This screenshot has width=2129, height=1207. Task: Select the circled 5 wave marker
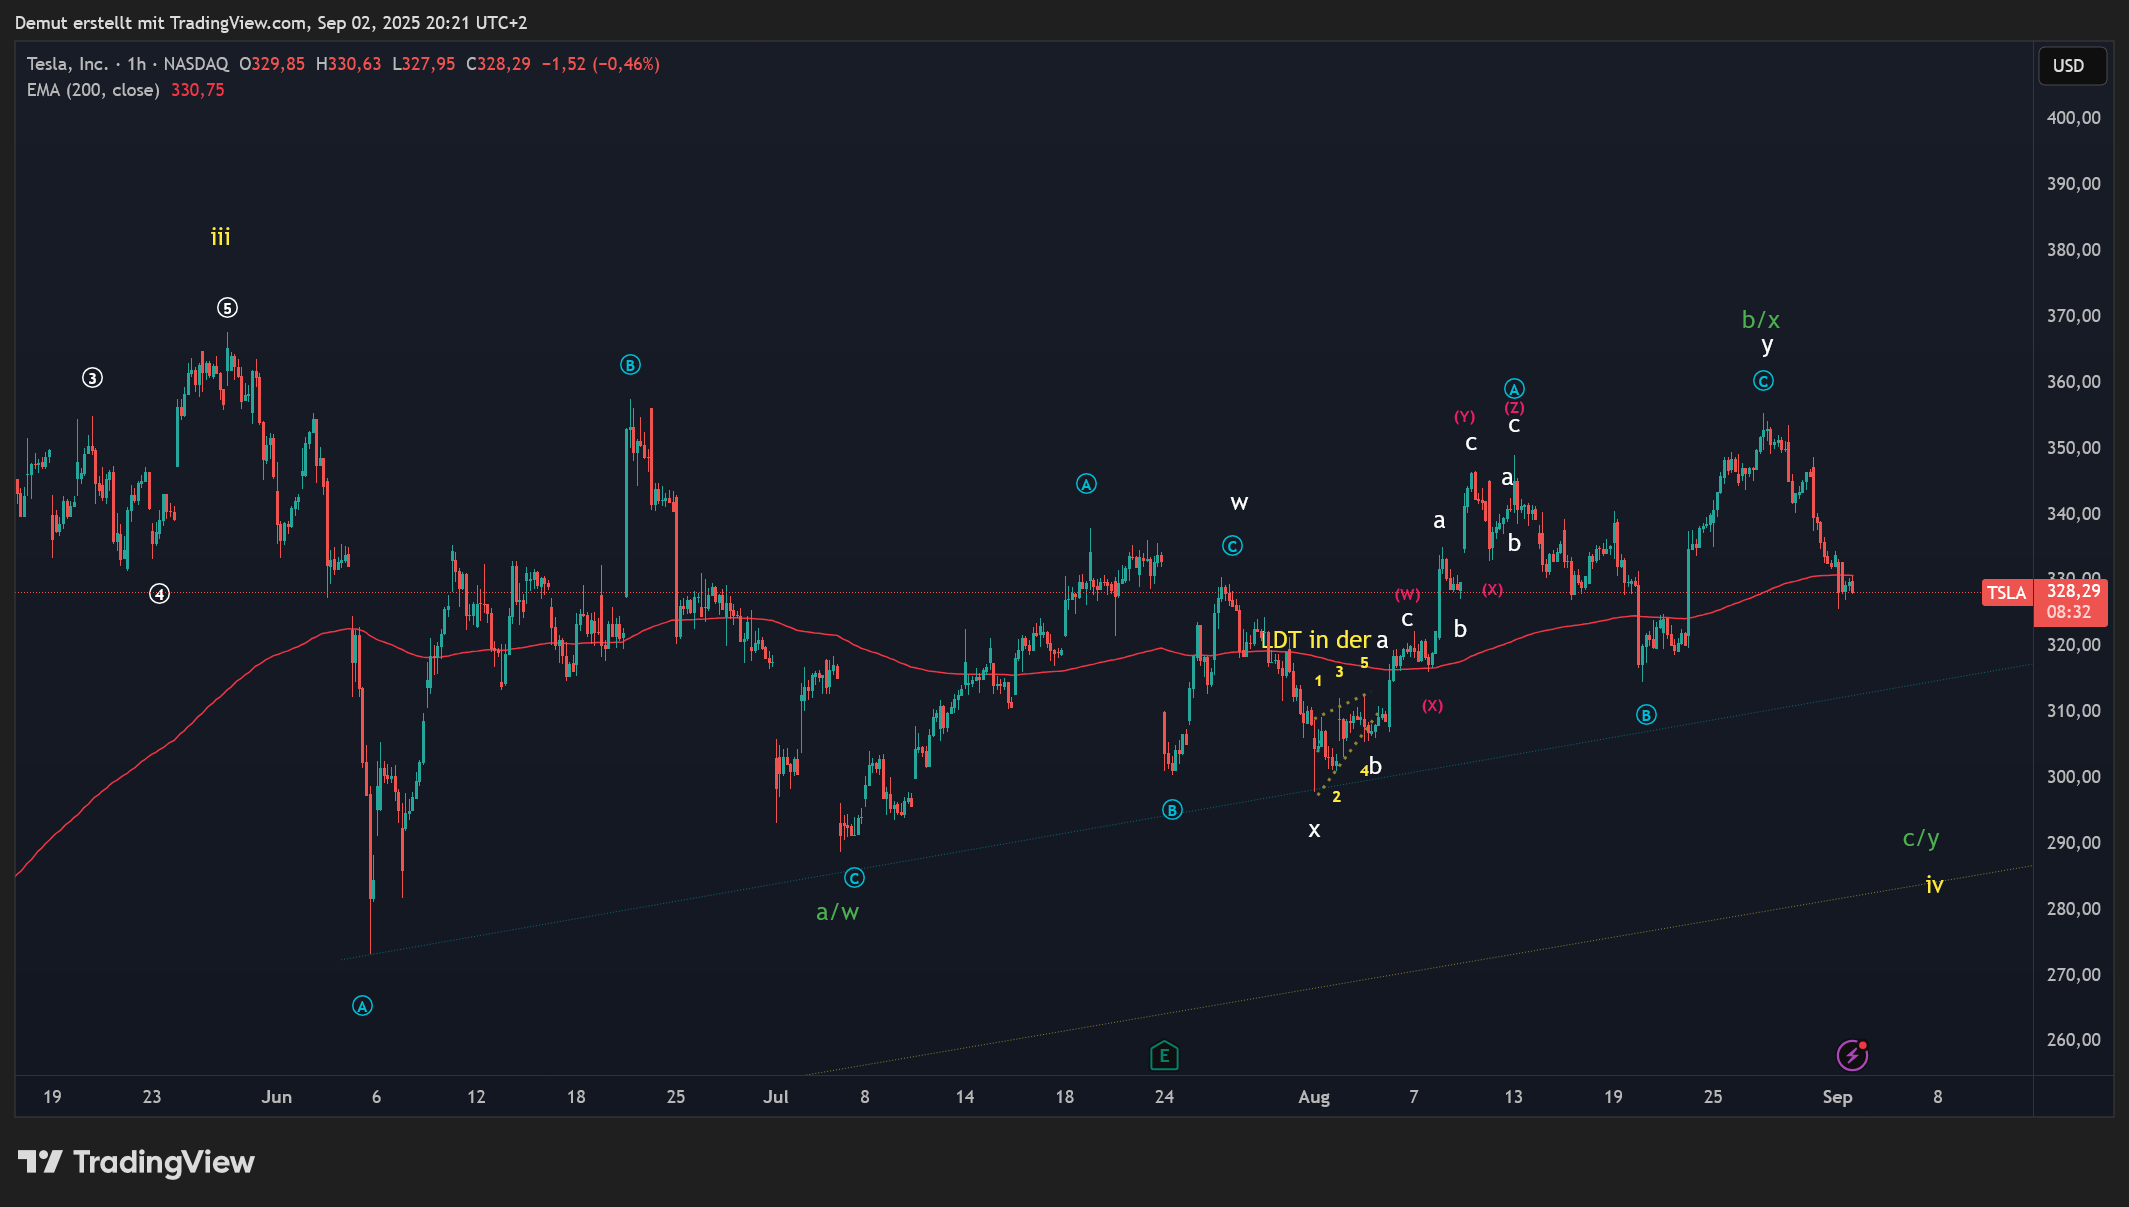click(x=227, y=308)
